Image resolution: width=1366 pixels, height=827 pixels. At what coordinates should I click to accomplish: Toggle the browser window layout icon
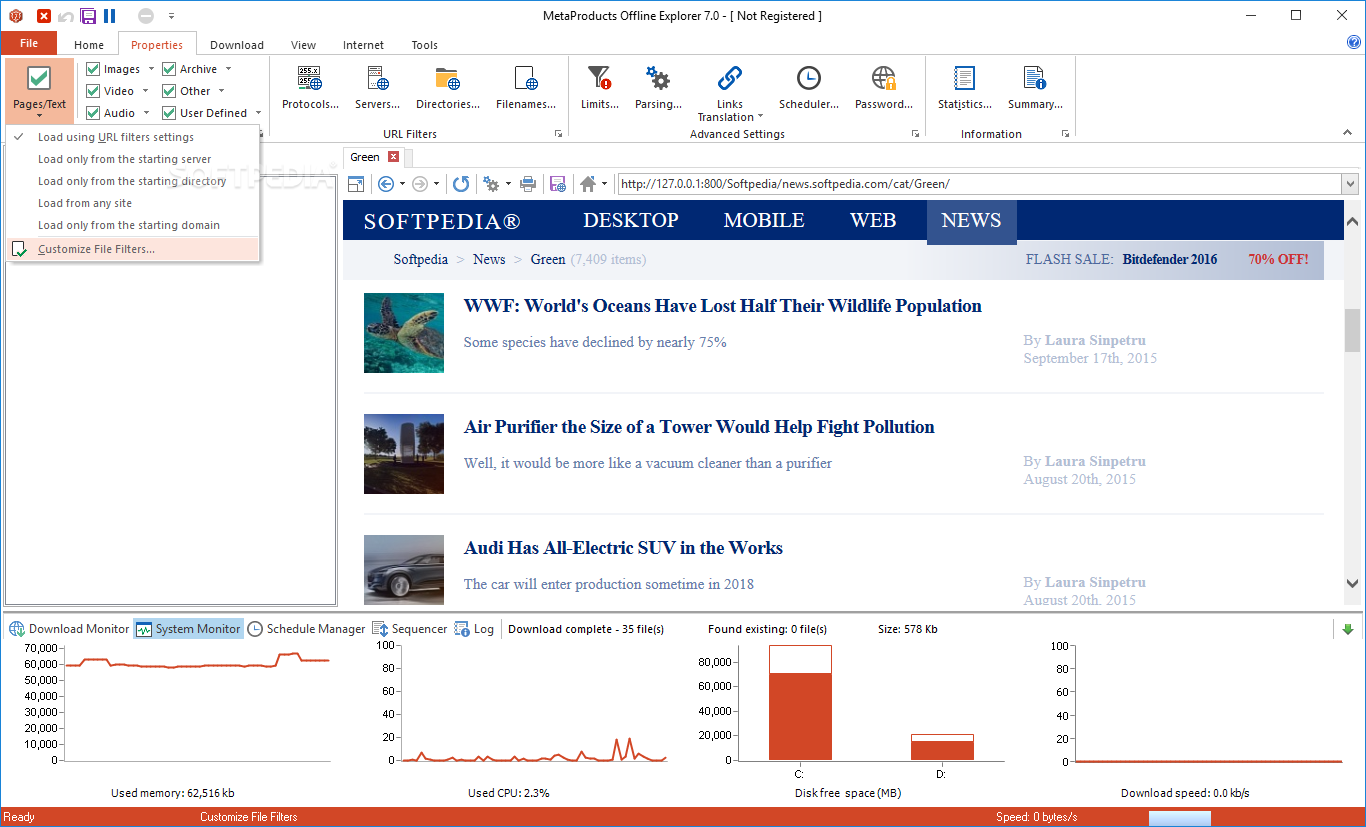355,184
